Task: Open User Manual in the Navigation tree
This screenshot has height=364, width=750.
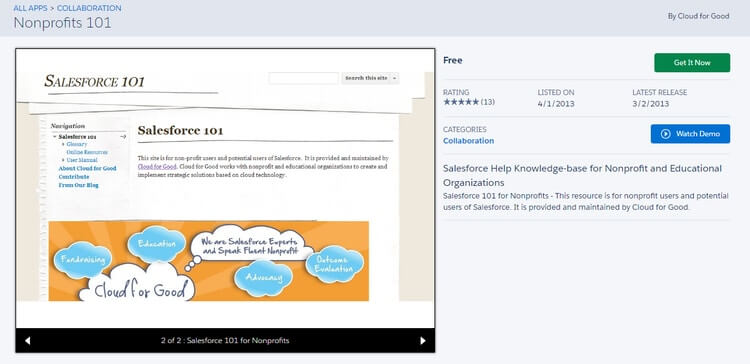Action: 82,160
